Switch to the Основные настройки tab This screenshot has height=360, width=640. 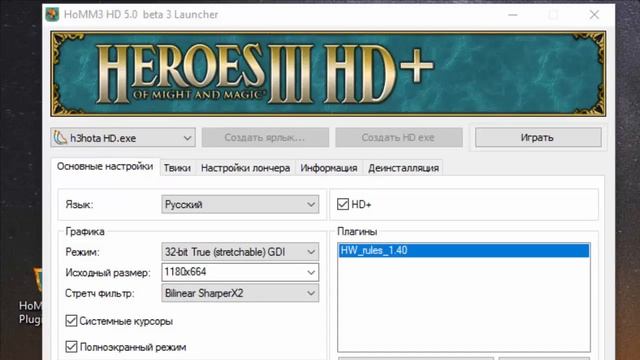pos(105,167)
